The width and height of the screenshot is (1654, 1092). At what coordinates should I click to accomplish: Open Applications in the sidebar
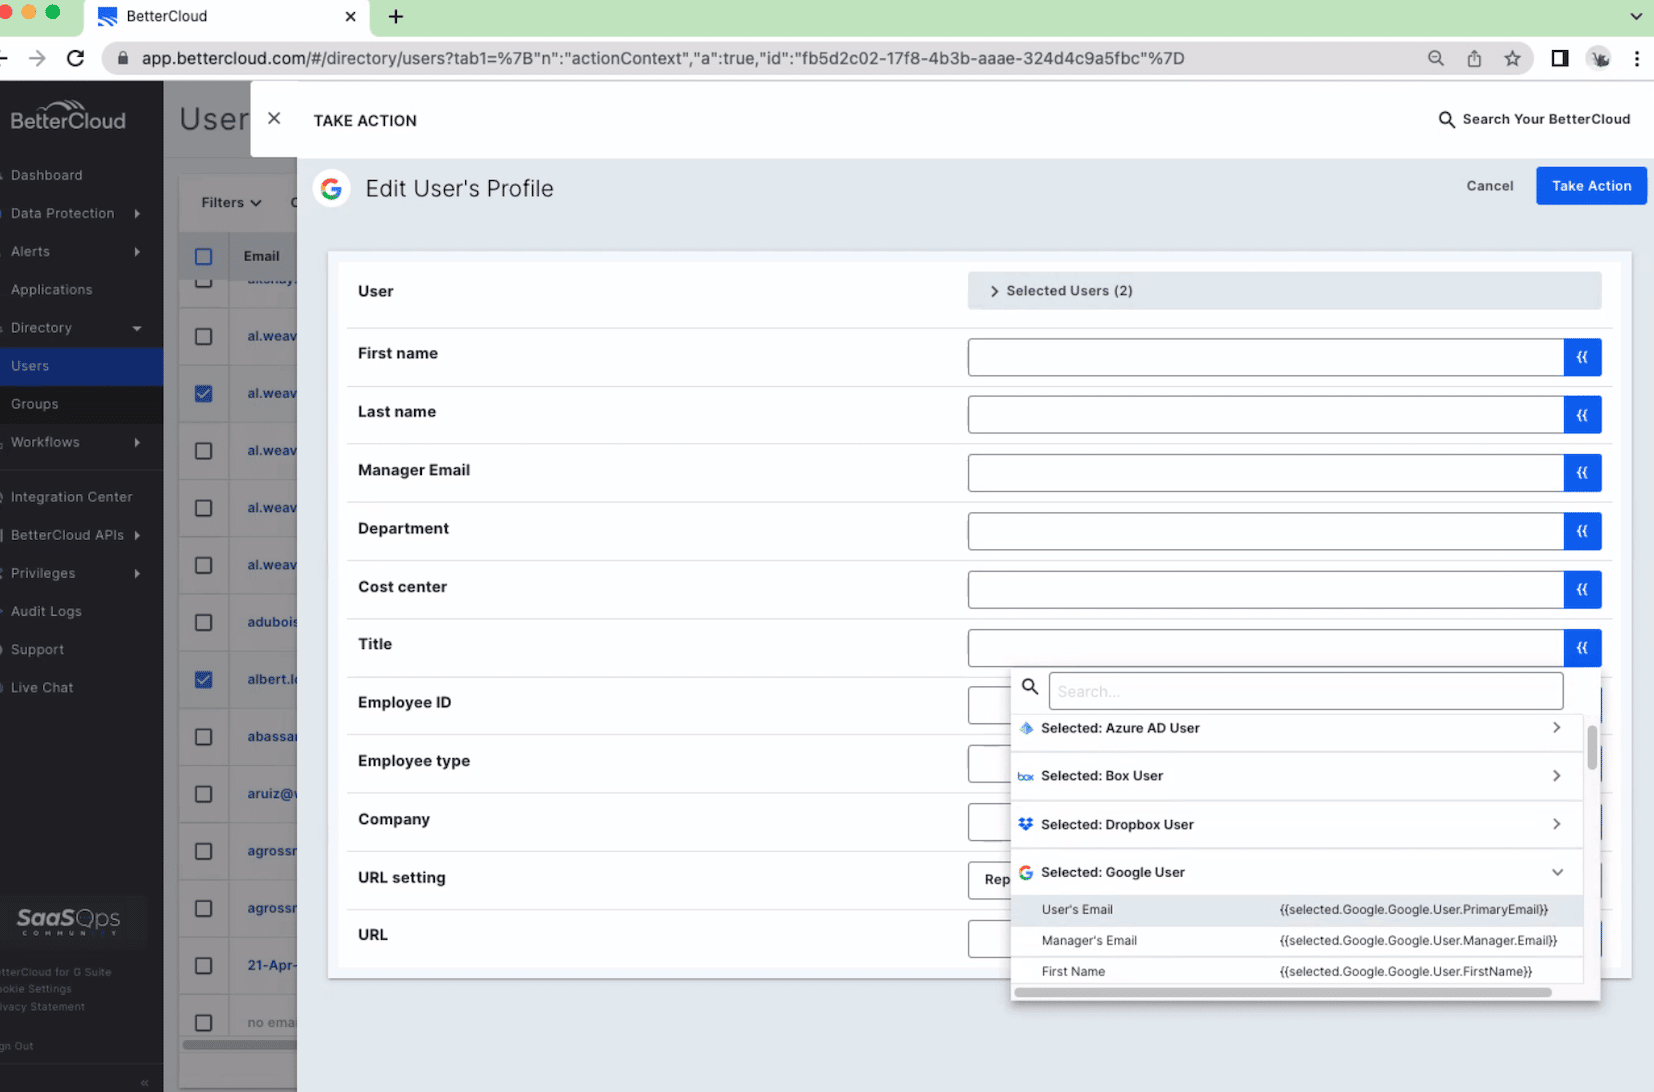[x=52, y=290]
